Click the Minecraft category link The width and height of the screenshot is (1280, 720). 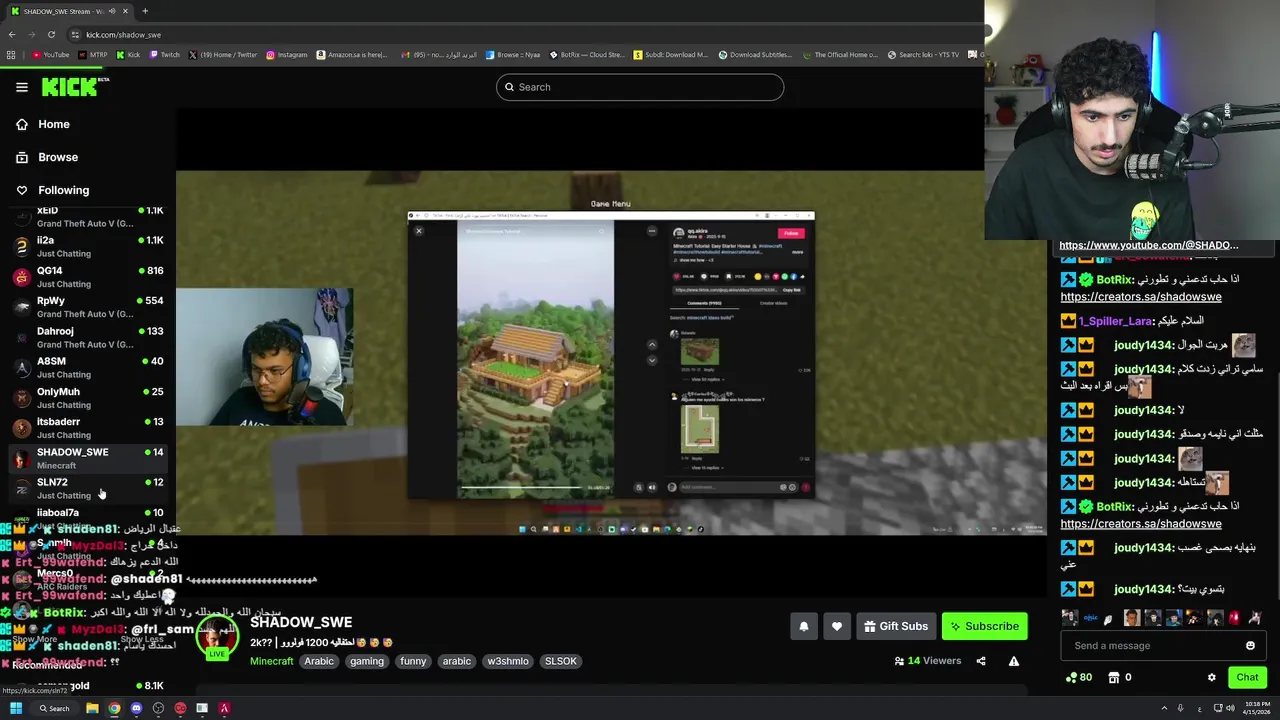[x=272, y=661]
